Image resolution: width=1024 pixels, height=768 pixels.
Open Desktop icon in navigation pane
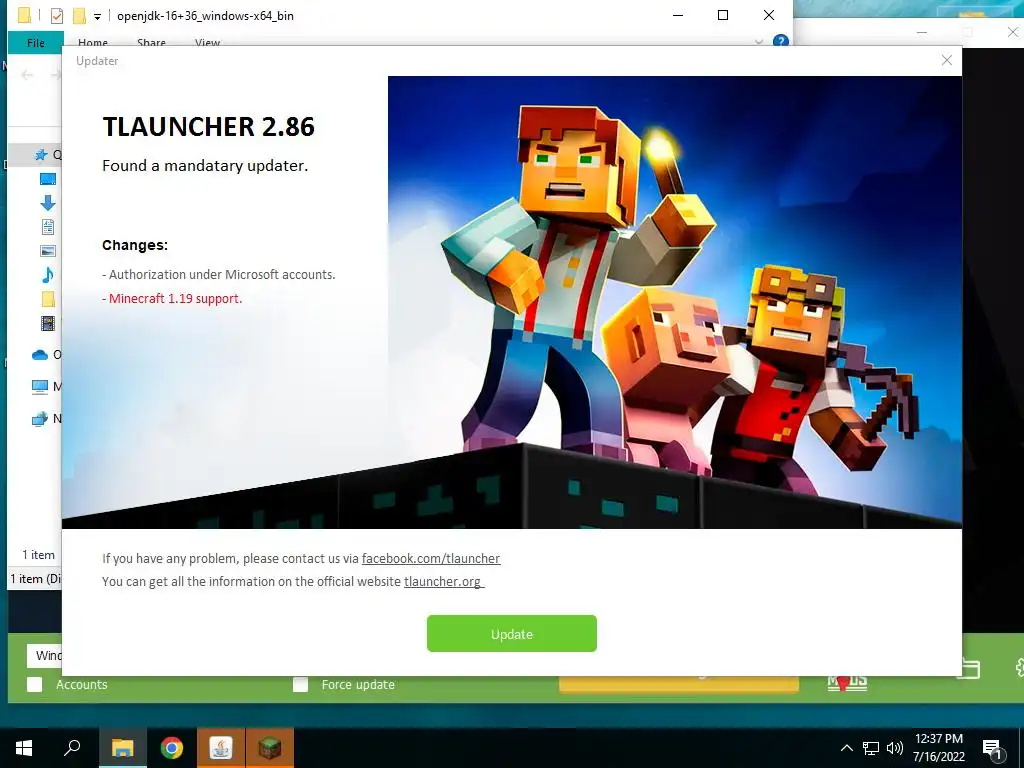coord(48,179)
